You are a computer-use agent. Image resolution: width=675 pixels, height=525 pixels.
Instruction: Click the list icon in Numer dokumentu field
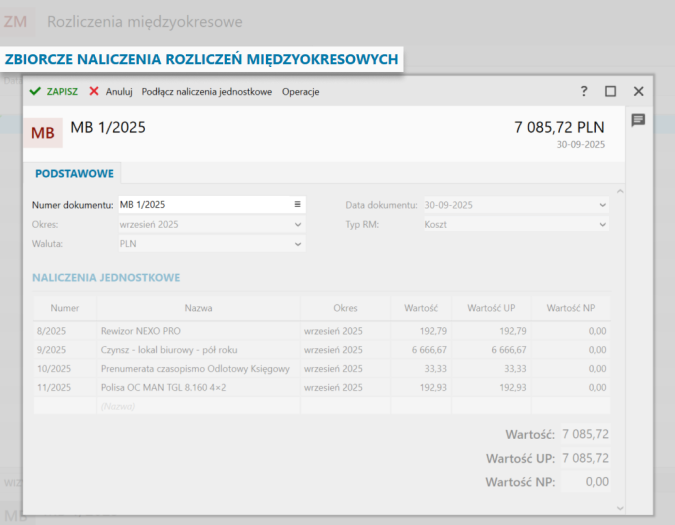click(x=297, y=205)
